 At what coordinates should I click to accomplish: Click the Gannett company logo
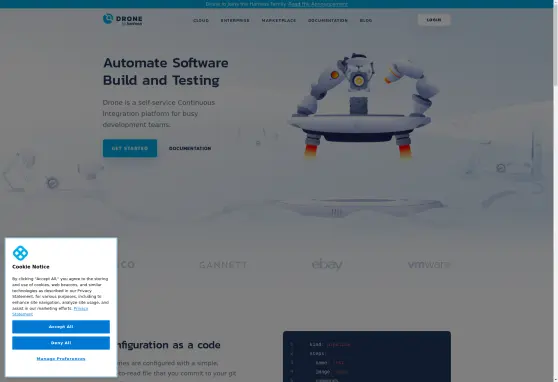pyautogui.click(x=223, y=265)
